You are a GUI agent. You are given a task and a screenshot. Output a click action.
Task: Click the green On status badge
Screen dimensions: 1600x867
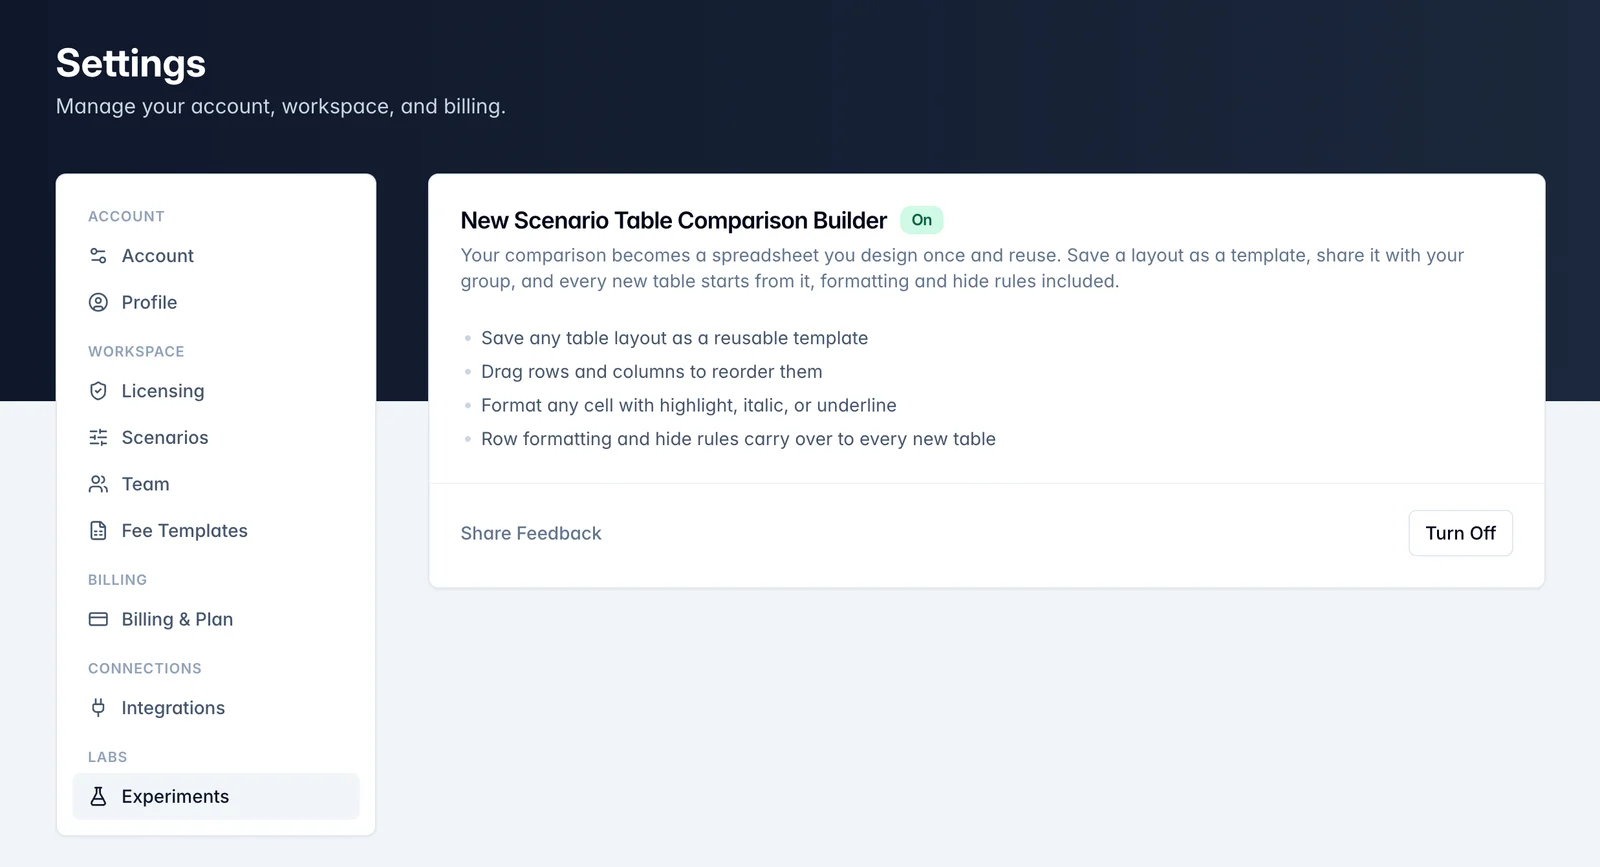pyautogui.click(x=922, y=220)
